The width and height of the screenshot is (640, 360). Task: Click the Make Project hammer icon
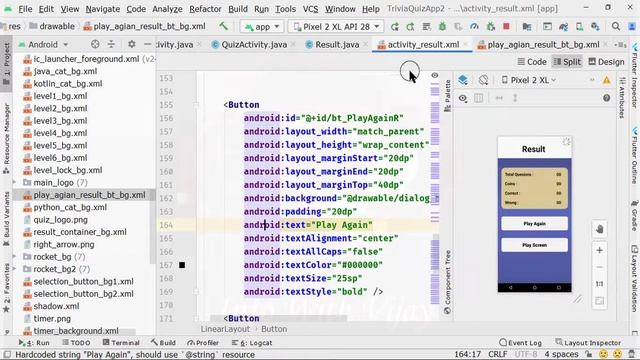(223, 27)
